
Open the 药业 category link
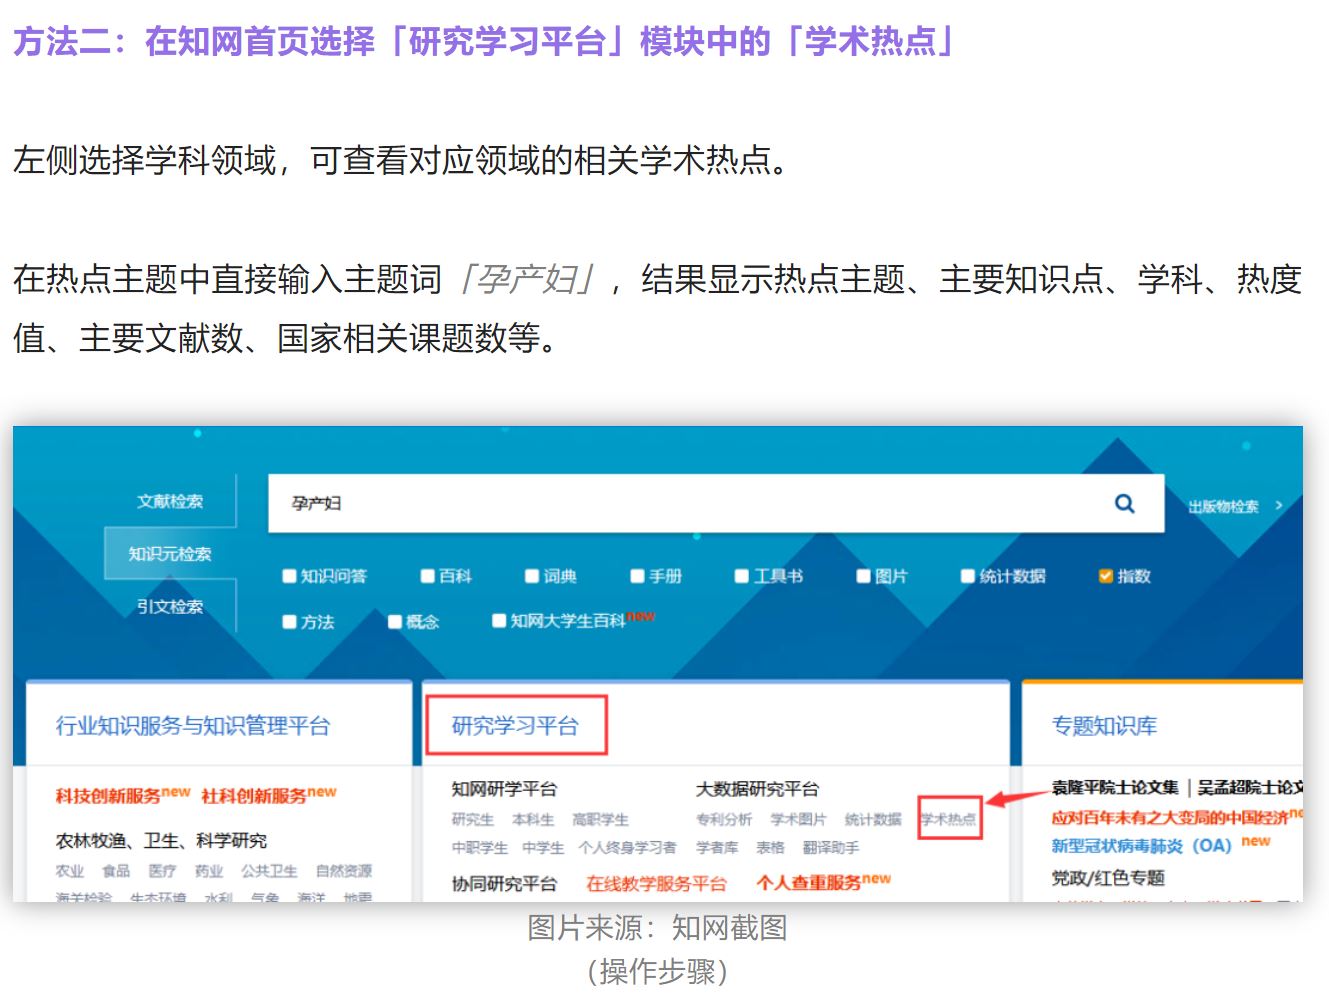point(209,871)
